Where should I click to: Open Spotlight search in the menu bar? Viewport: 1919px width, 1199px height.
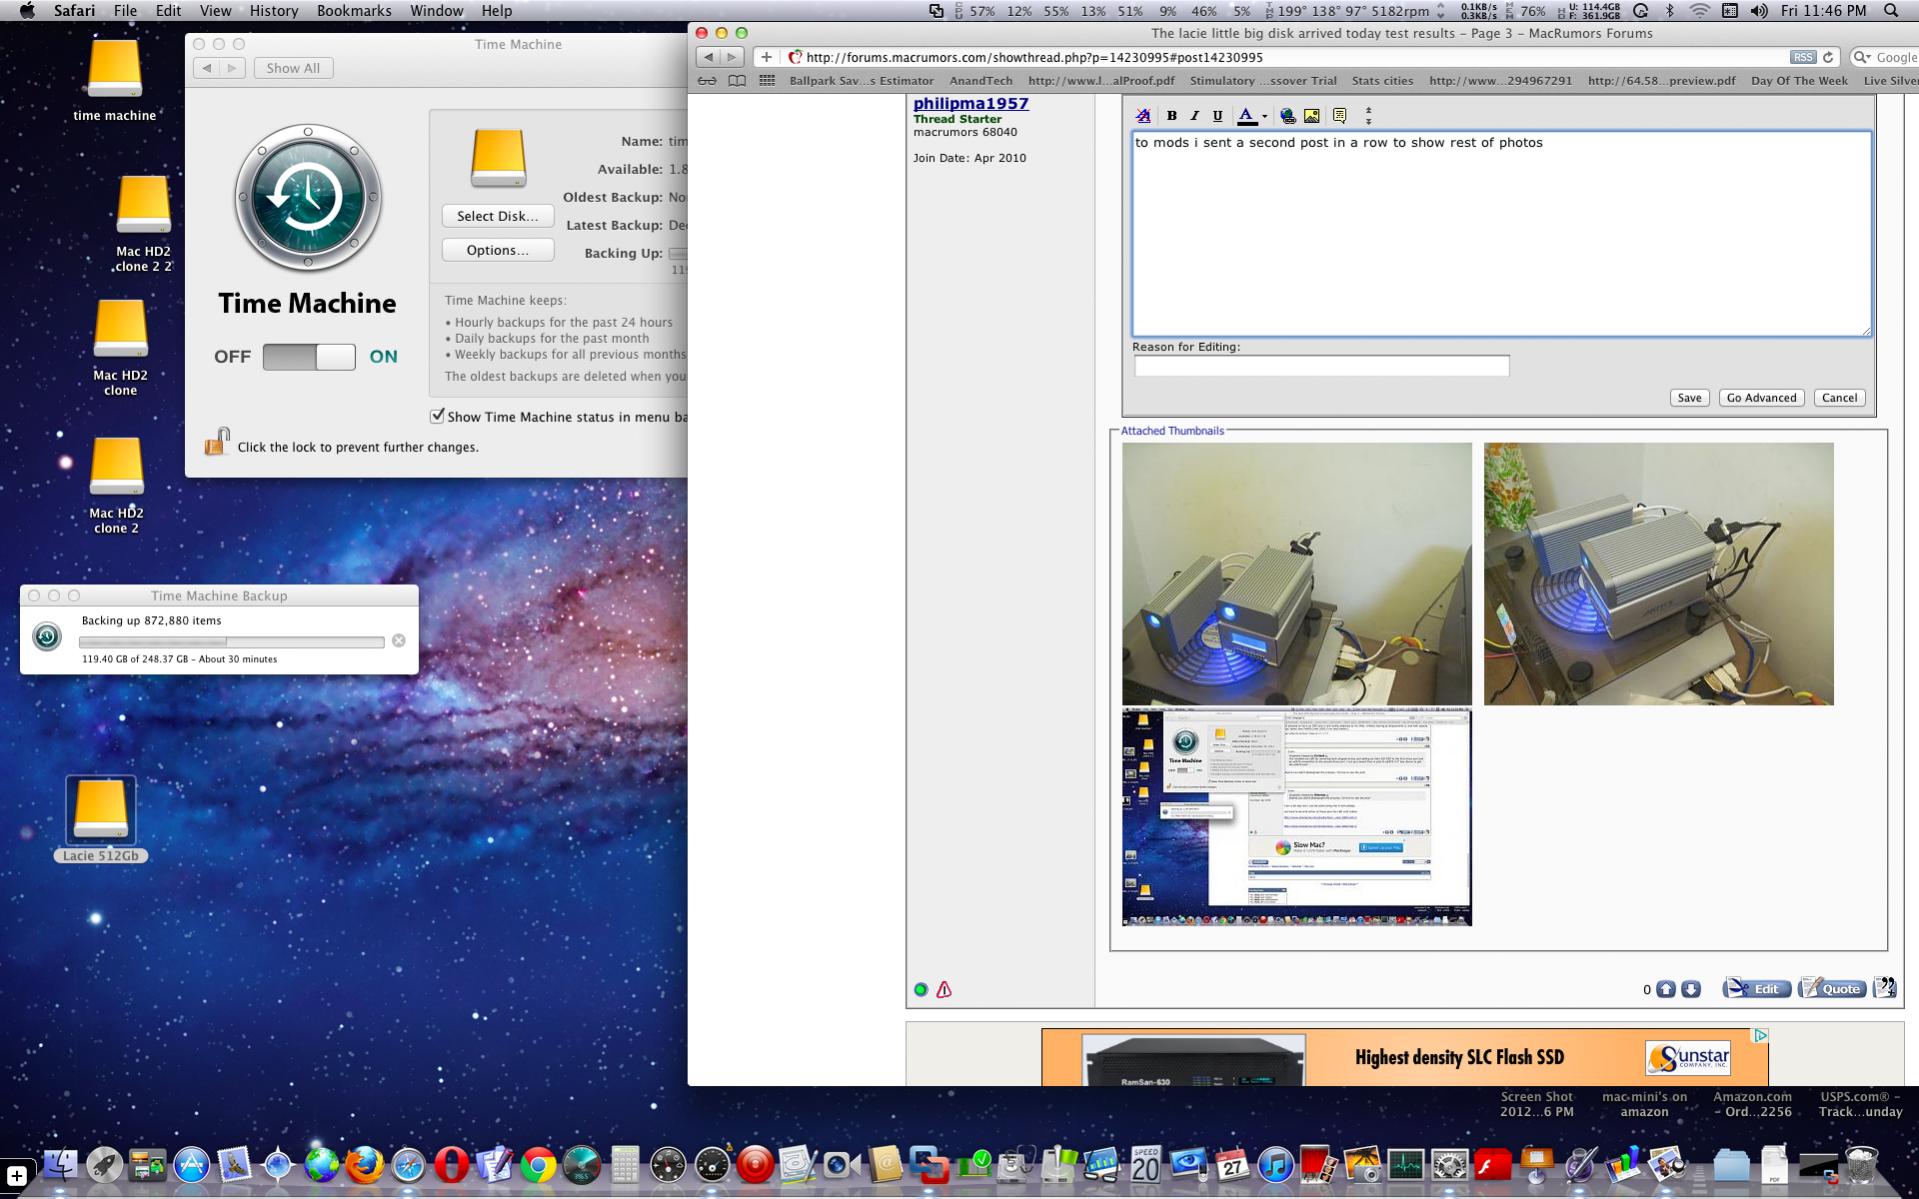click(1891, 11)
